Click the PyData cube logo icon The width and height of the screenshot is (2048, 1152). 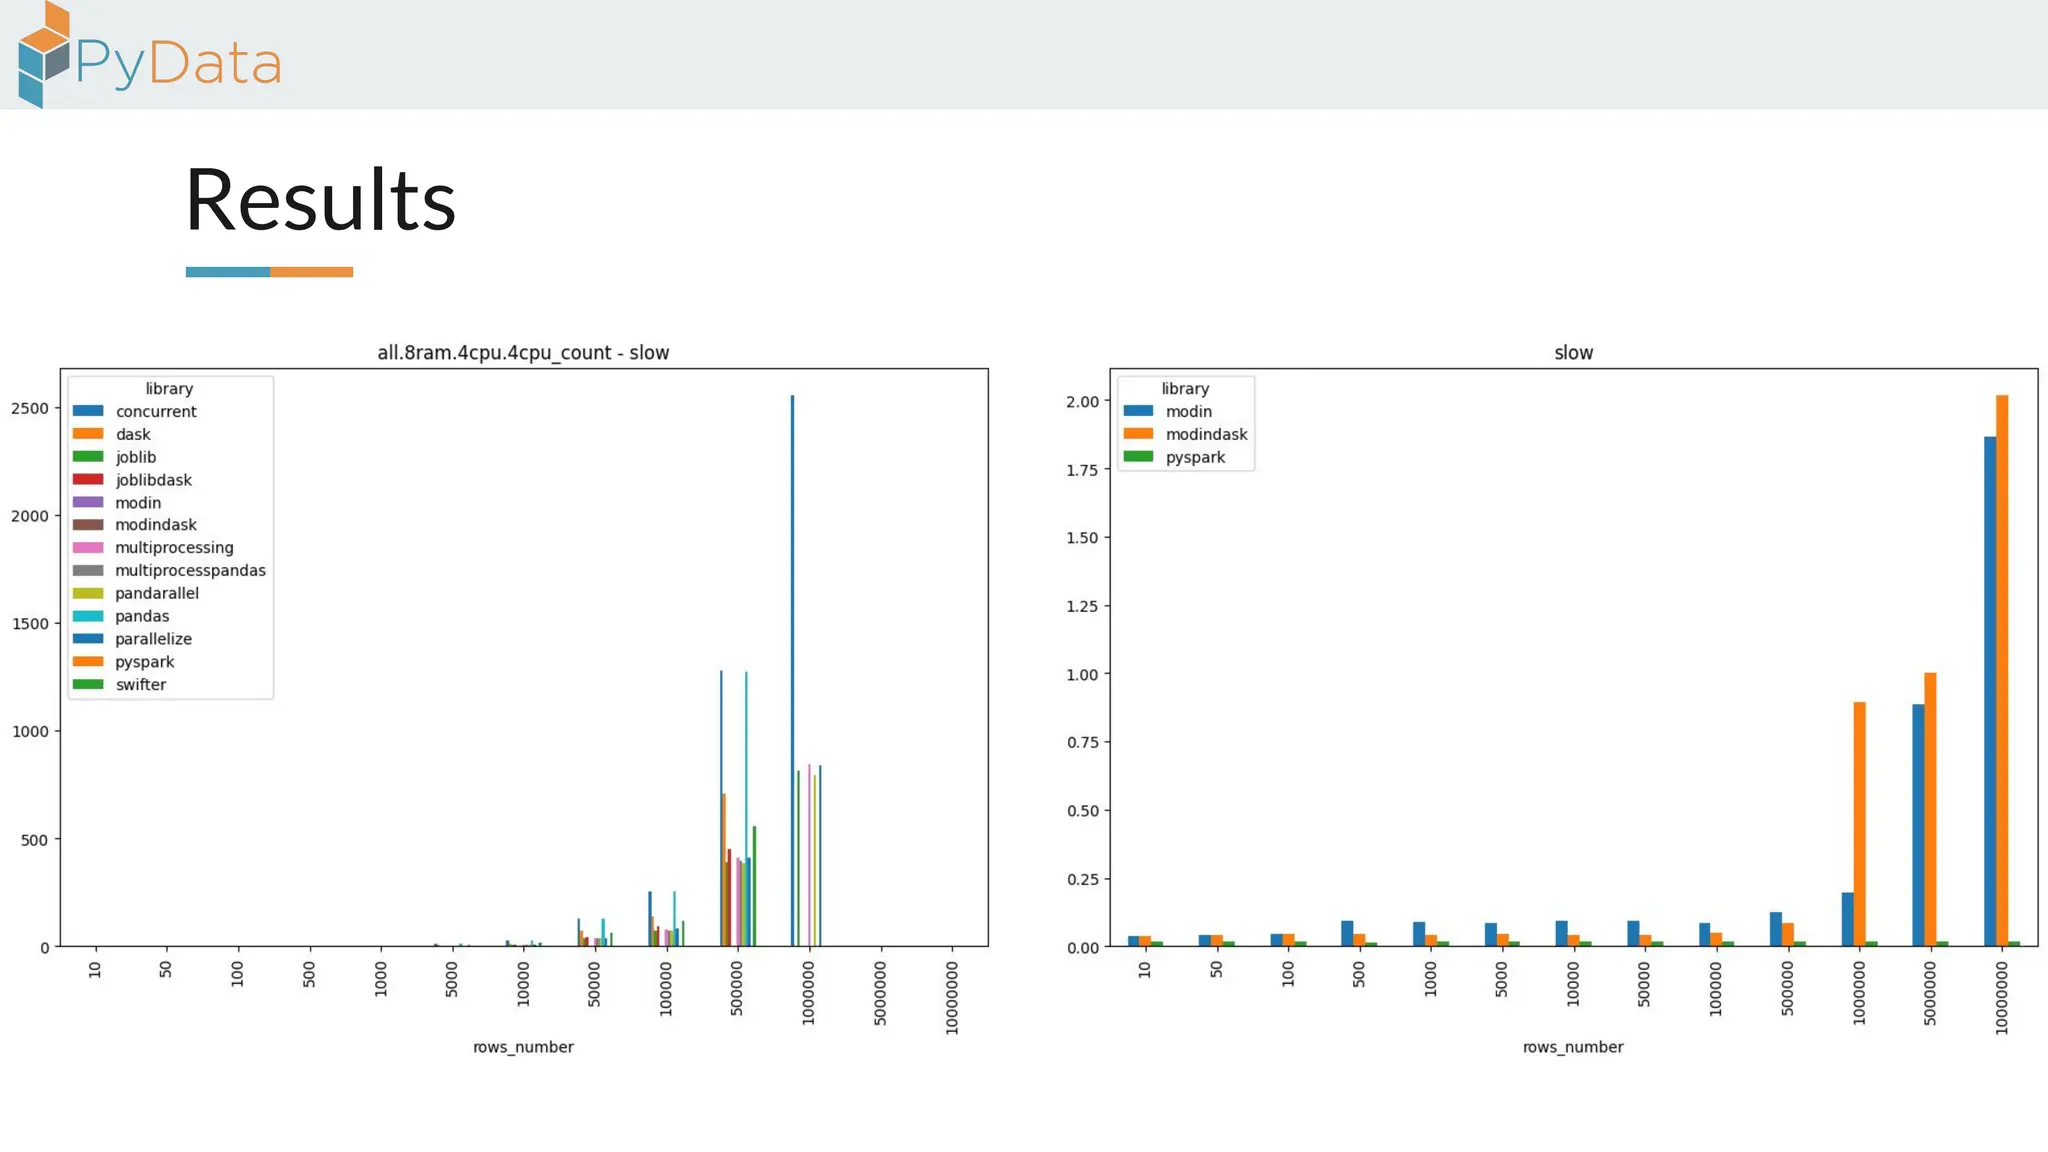pos(43,56)
